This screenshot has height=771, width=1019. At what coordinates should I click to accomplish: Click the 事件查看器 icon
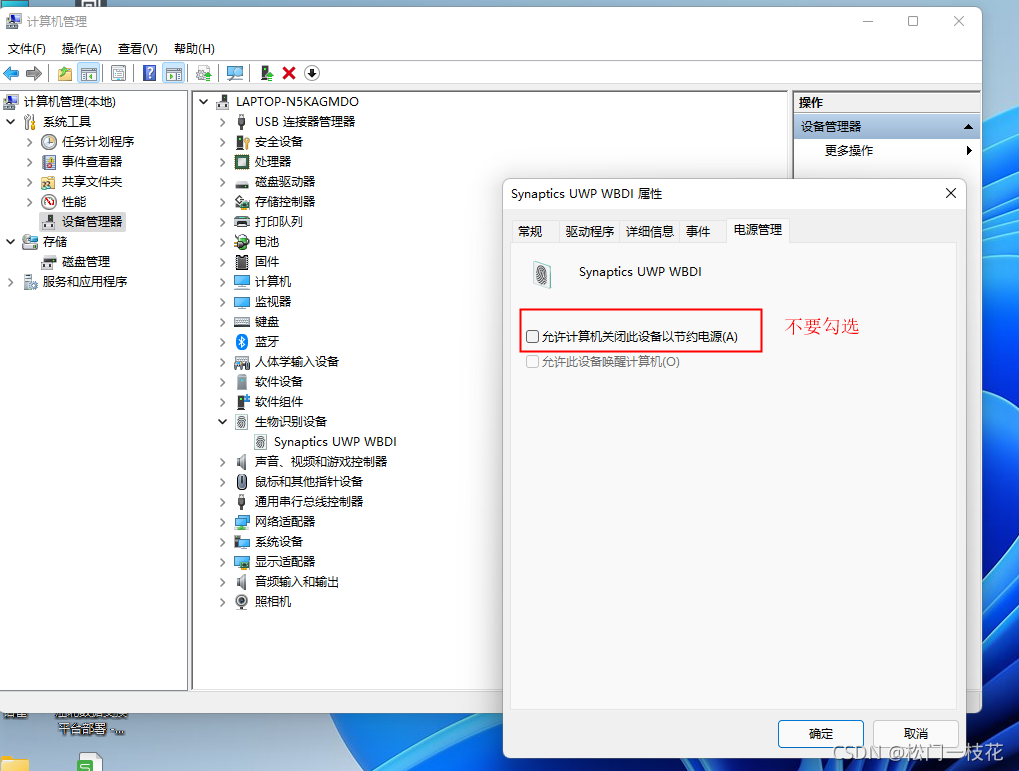point(49,162)
